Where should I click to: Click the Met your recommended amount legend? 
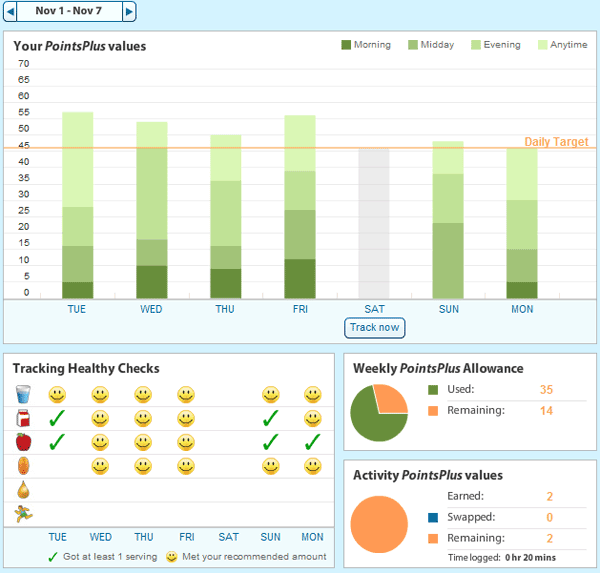pyautogui.click(x=246, y=557)
